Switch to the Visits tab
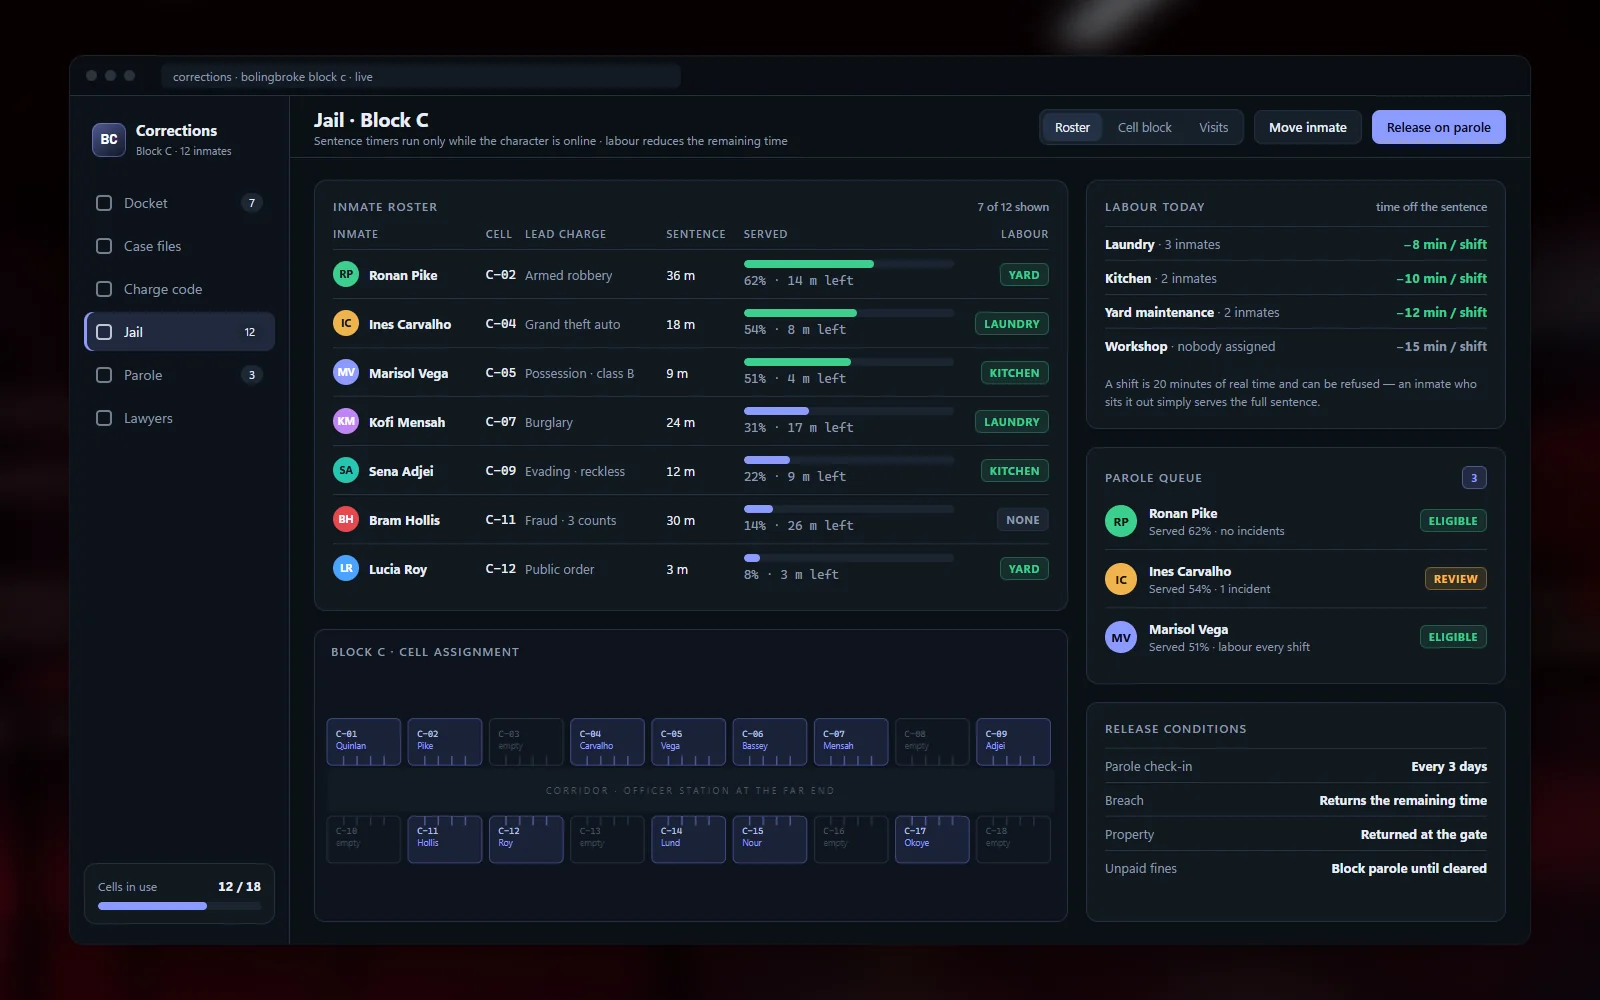Image resolution: width=1600 pixels, height=1000 pixels. (x=1213, y=127)
